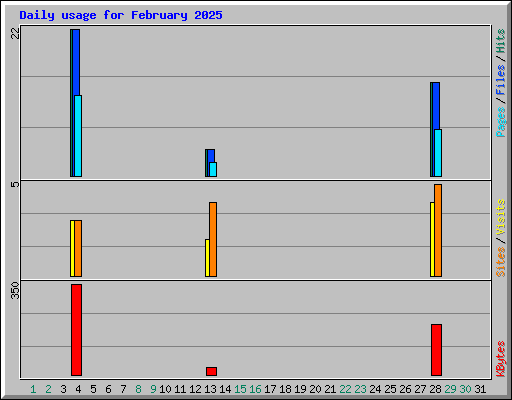The image size is (512, 400).
Task: Click the orange sites bar for day 13
Action: (x=213, y=239)
